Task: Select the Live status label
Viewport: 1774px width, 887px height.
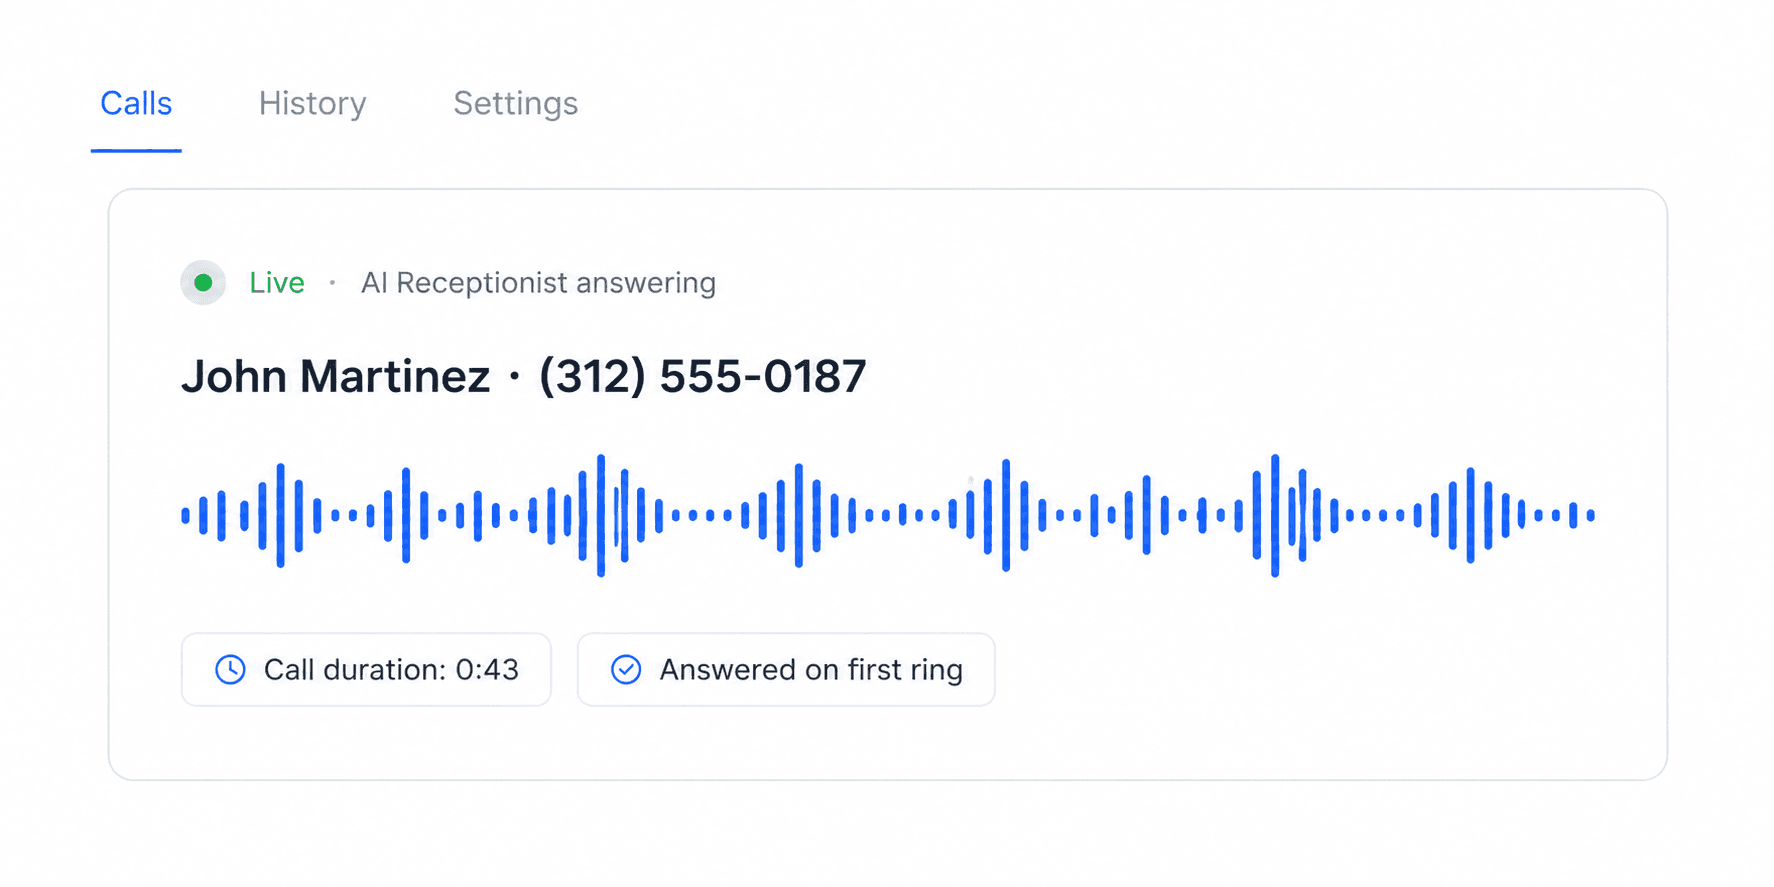Action: [x=277, y=283]
